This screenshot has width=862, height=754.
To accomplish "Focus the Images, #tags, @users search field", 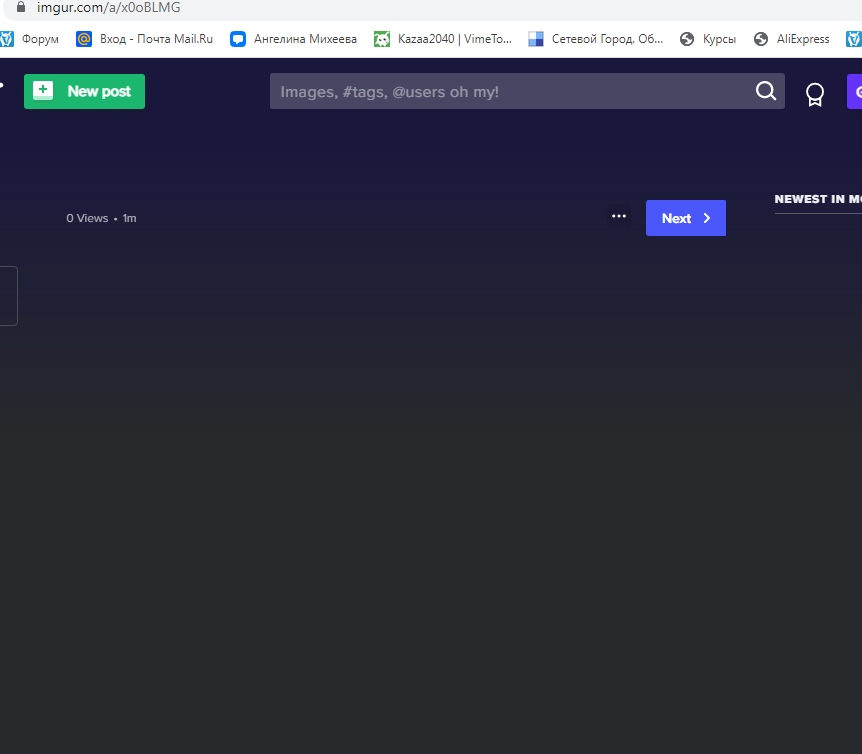I will click(x=510, y=92).
